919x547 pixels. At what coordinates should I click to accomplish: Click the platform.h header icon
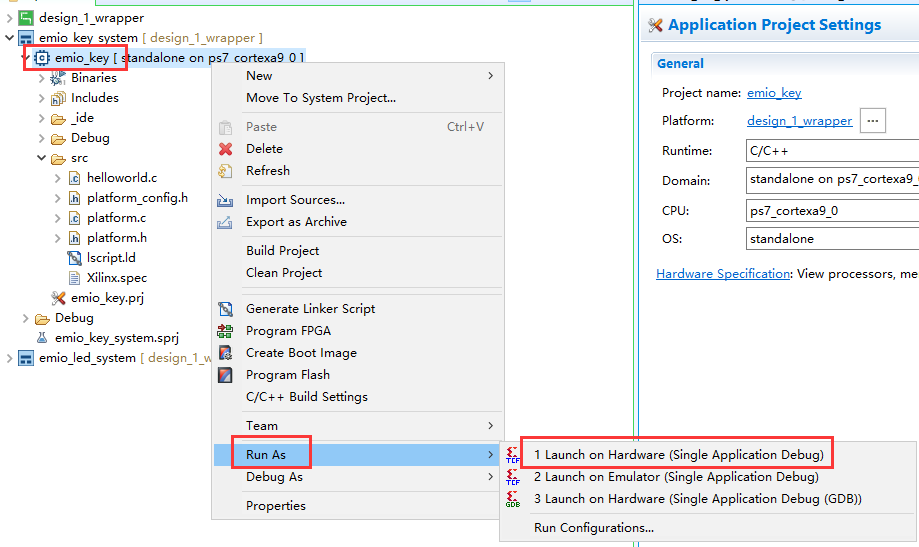point(74,238)
